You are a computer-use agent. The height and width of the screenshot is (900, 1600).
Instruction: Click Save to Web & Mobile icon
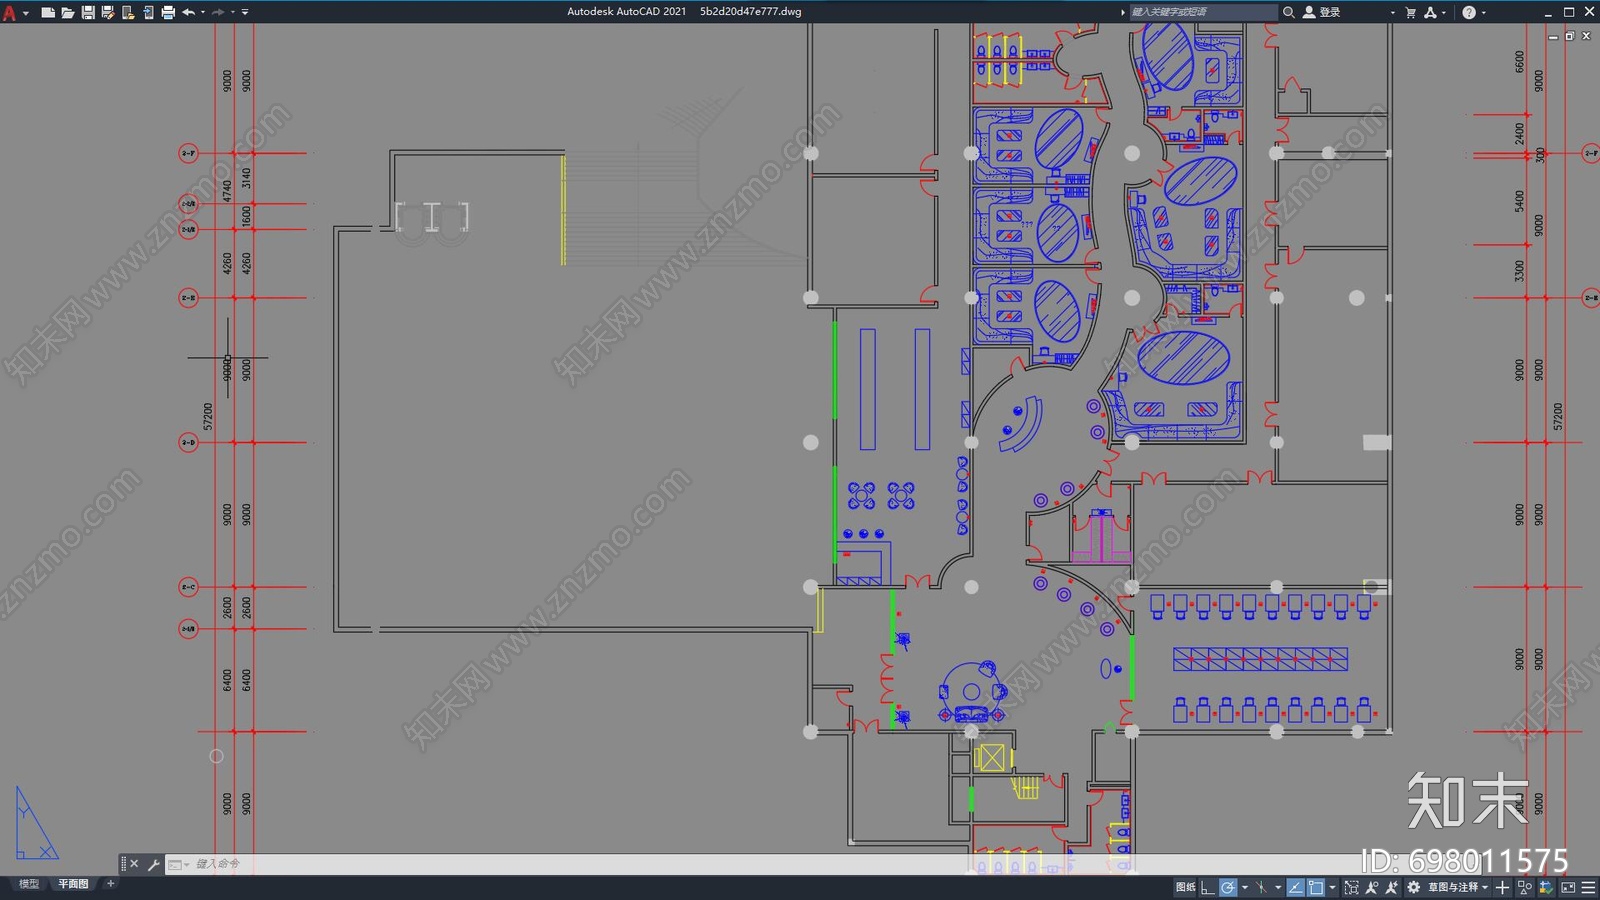148,12
